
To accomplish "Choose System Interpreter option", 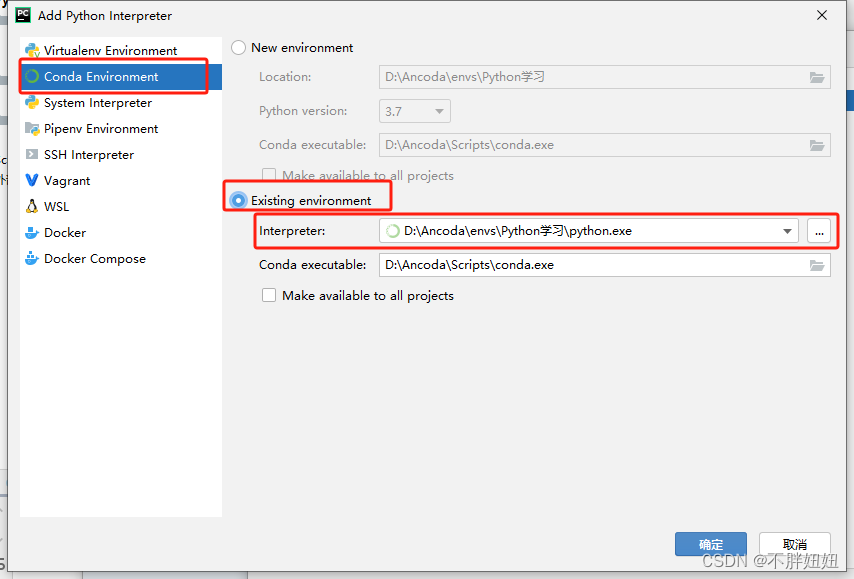I will (121, 103).
